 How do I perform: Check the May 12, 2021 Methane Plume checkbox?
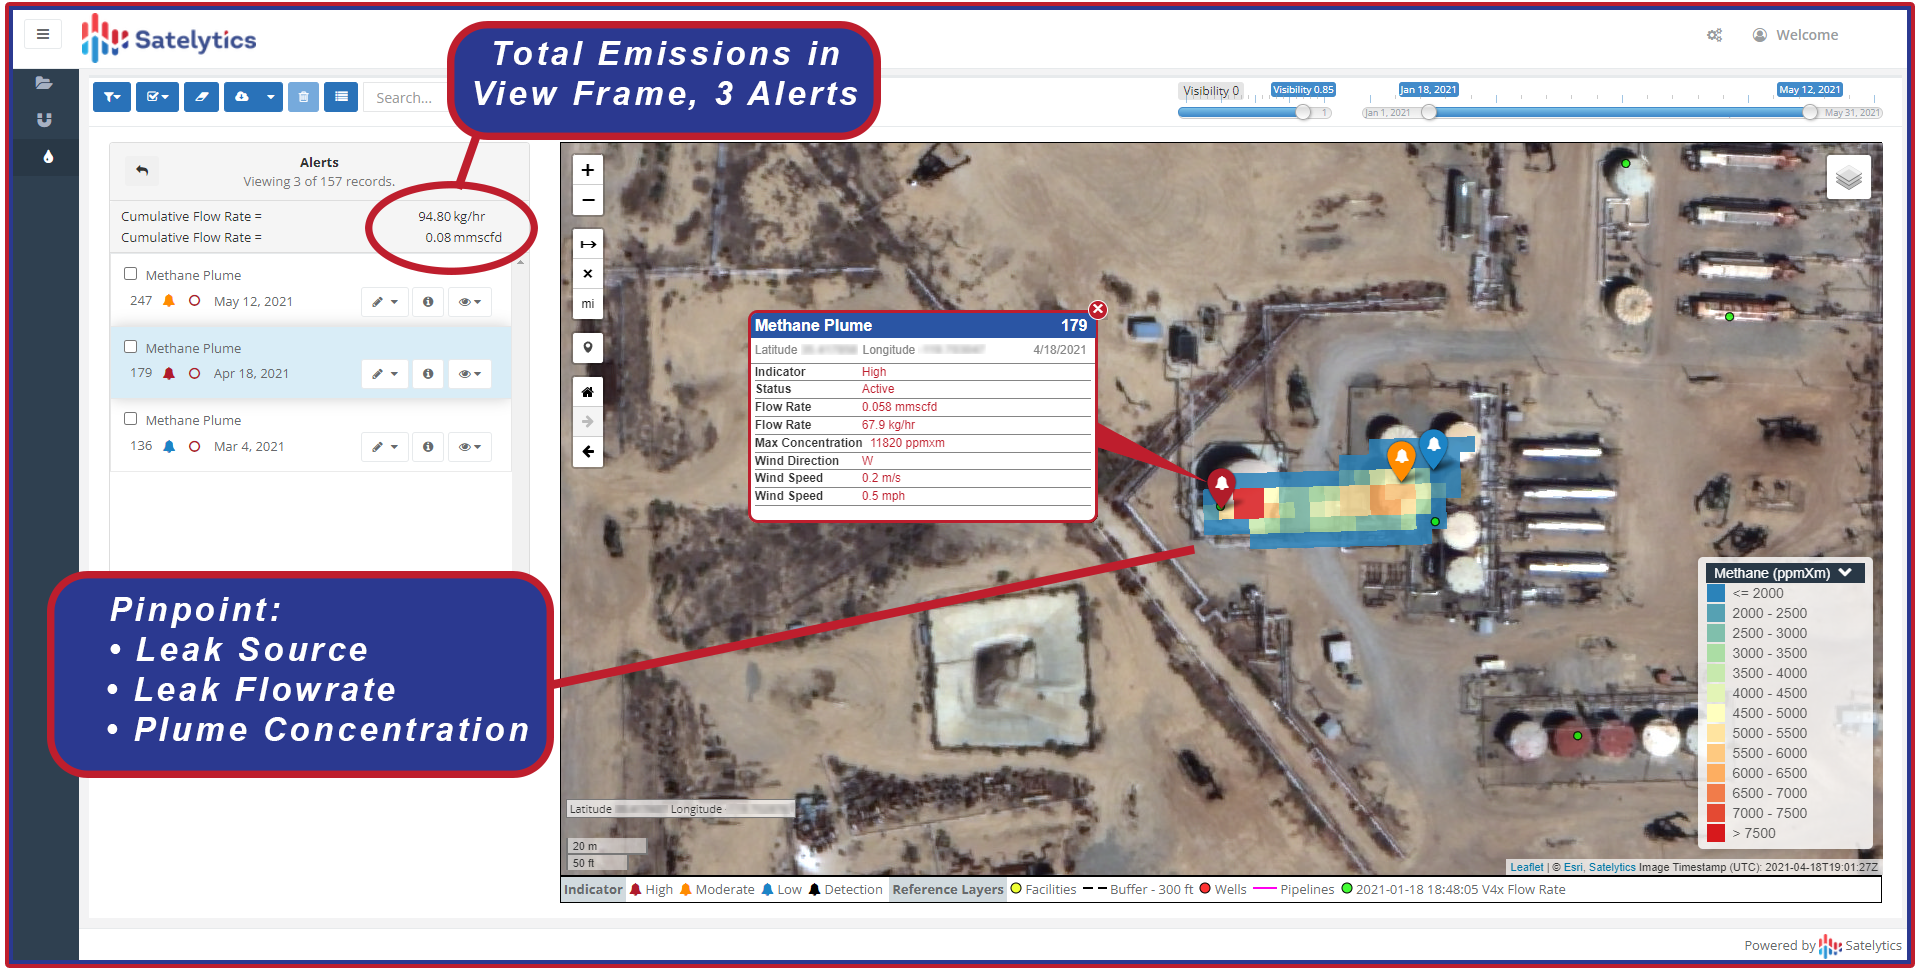130,274
